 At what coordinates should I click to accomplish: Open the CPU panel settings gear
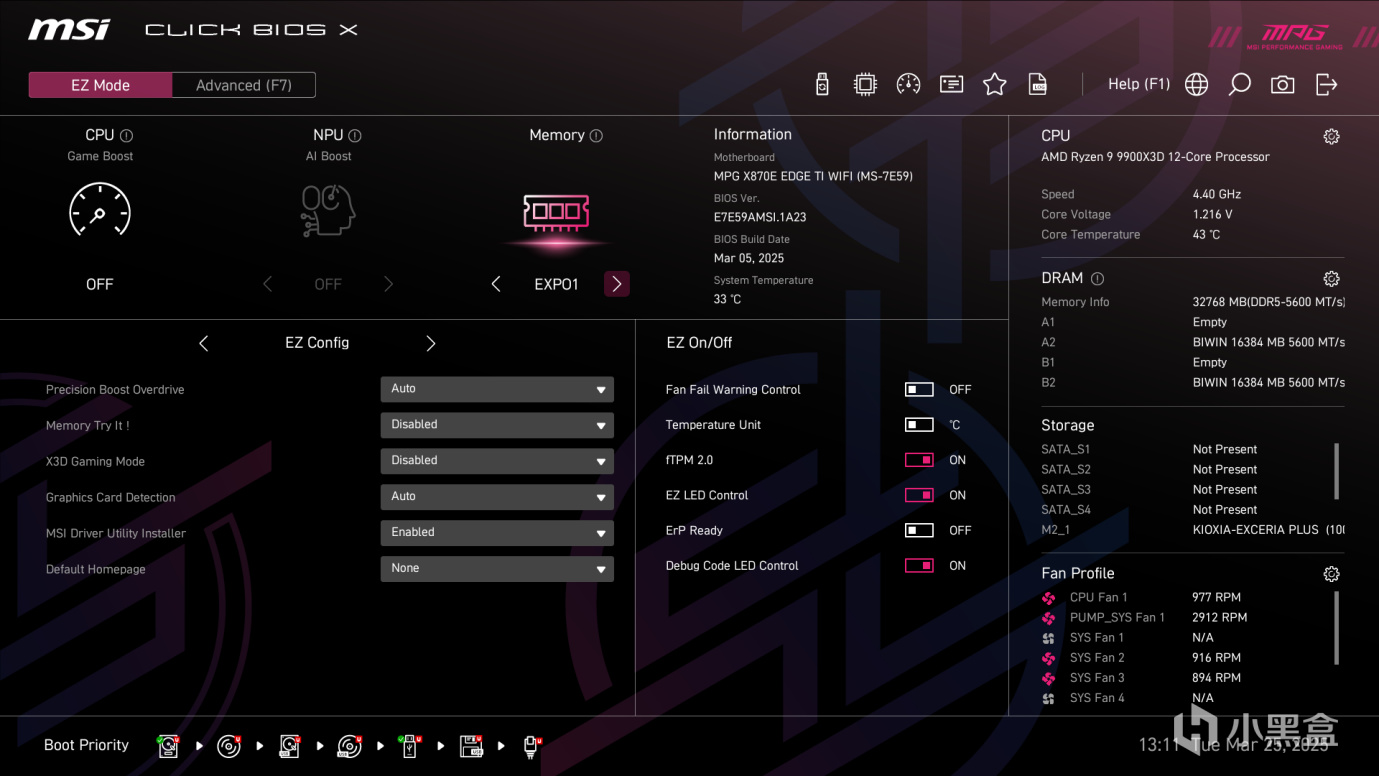(x=1331, y=137)
